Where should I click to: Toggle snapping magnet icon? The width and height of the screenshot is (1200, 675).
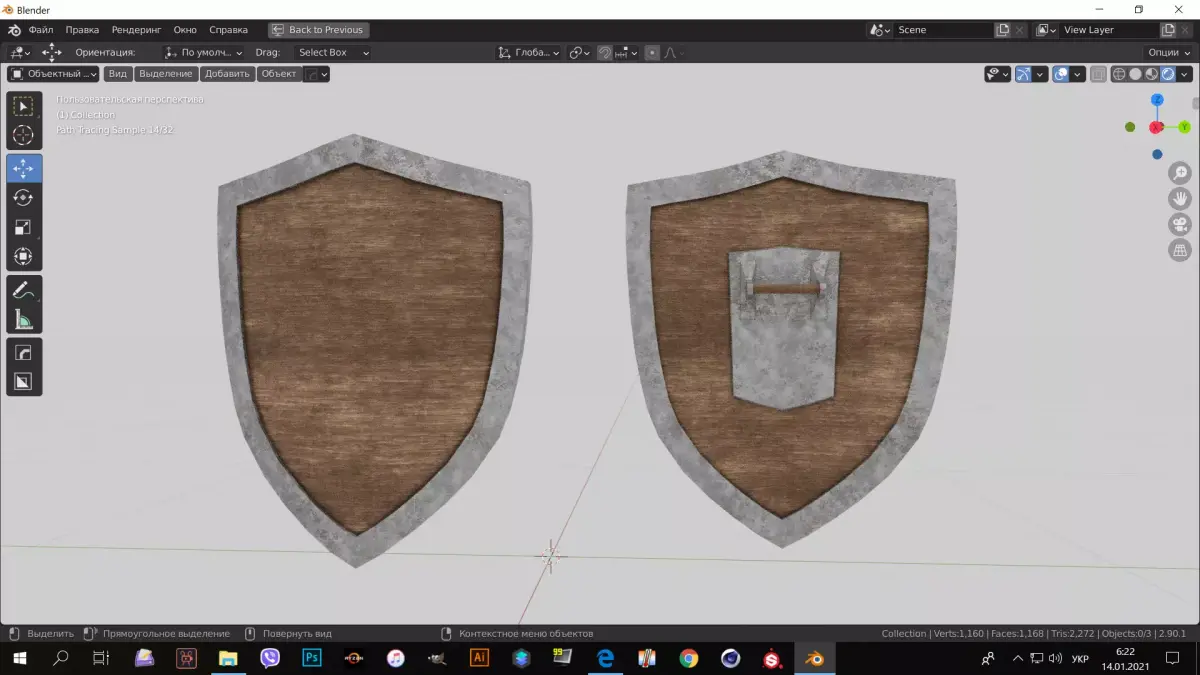point(605,52)
